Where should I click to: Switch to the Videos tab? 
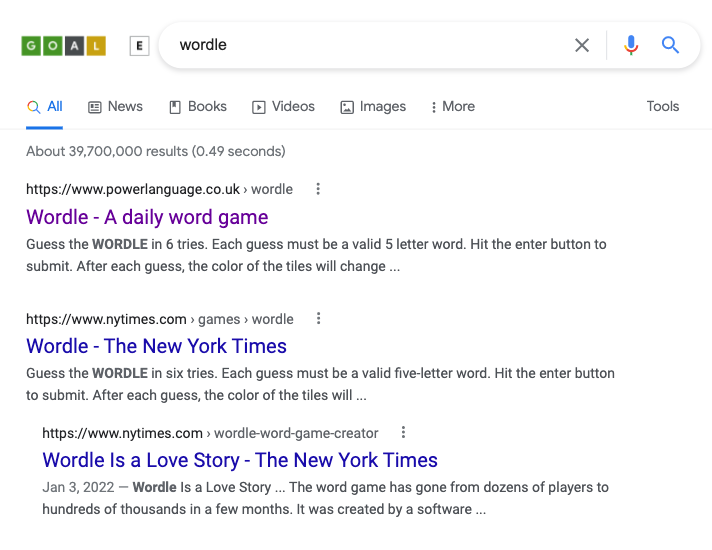coord(283,107)
